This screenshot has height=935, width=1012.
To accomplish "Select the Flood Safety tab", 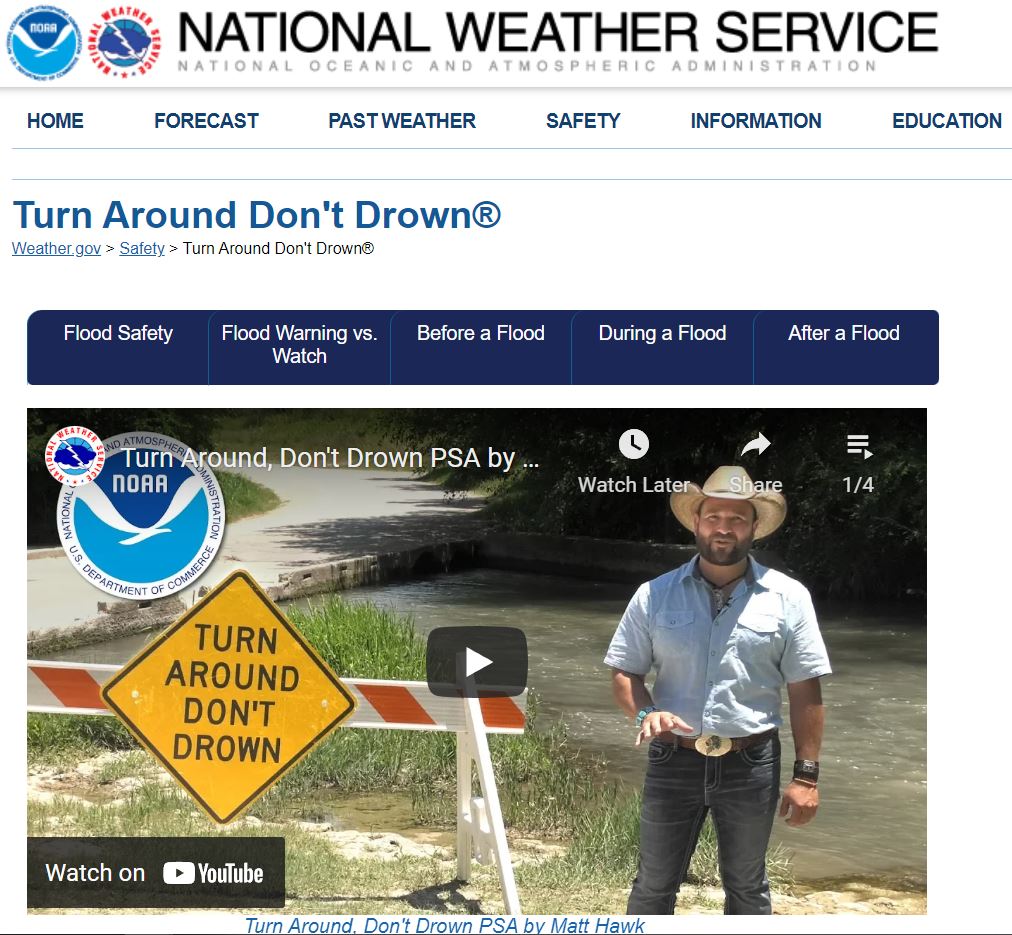I will point(117,347).
